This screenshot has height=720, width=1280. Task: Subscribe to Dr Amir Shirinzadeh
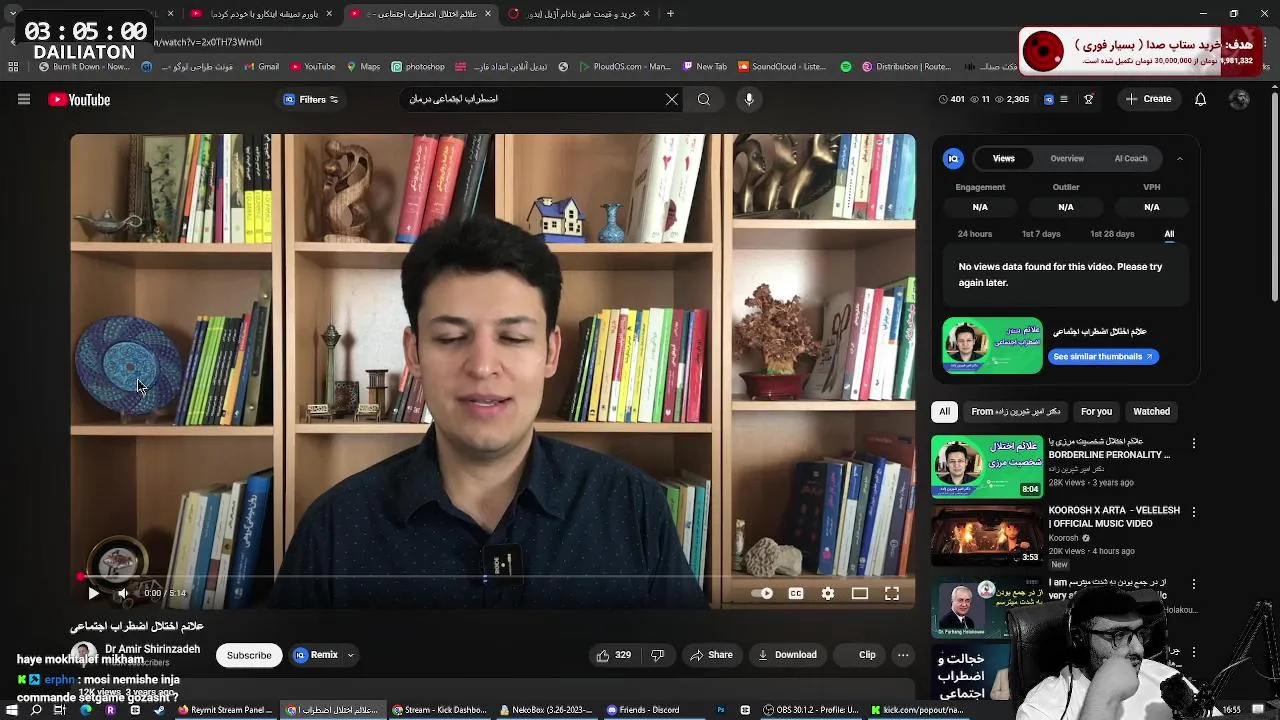point(249,655)
